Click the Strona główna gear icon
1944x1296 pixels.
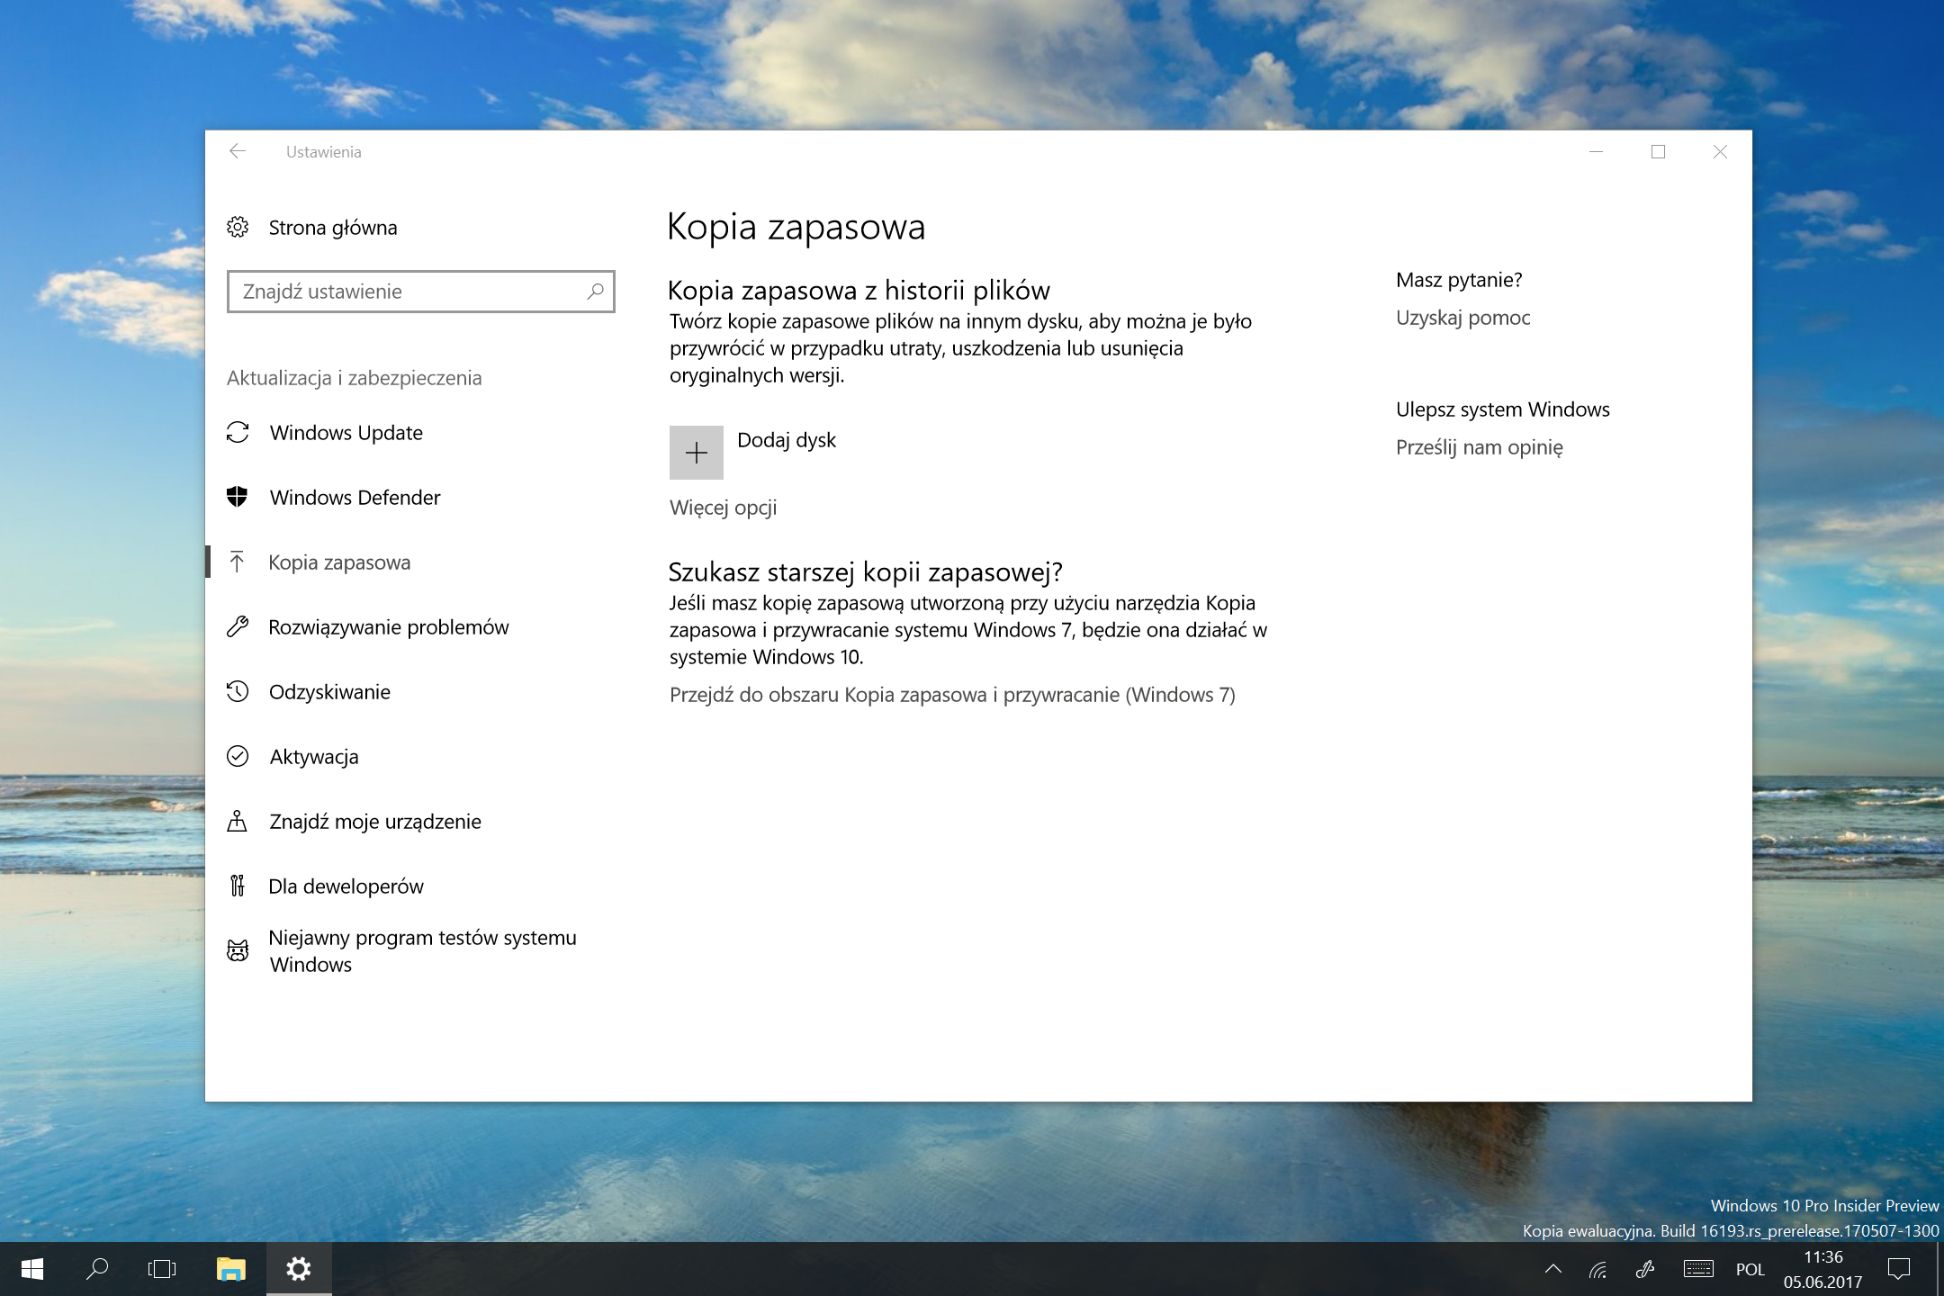[x=237, y=228]
